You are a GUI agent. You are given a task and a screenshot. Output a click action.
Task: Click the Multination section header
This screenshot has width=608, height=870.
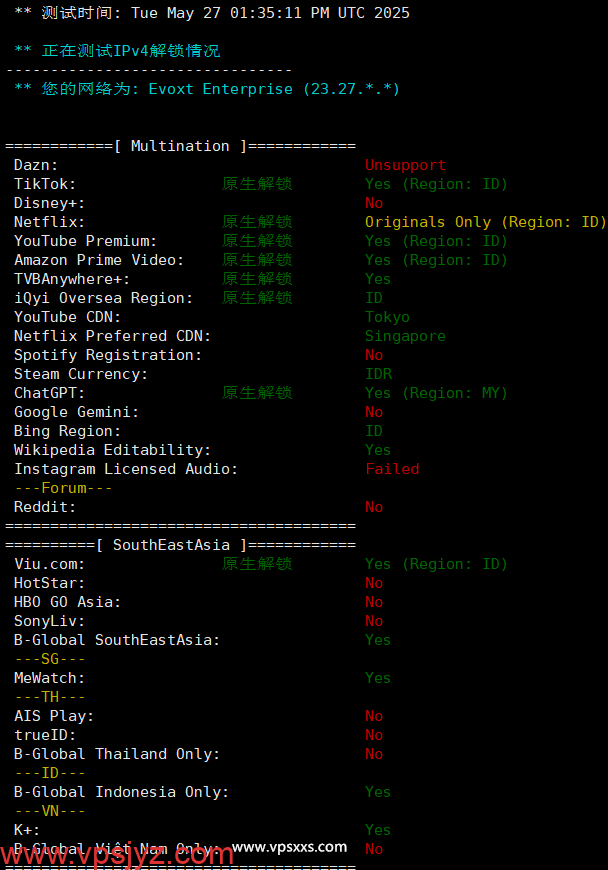coord(180,146)
